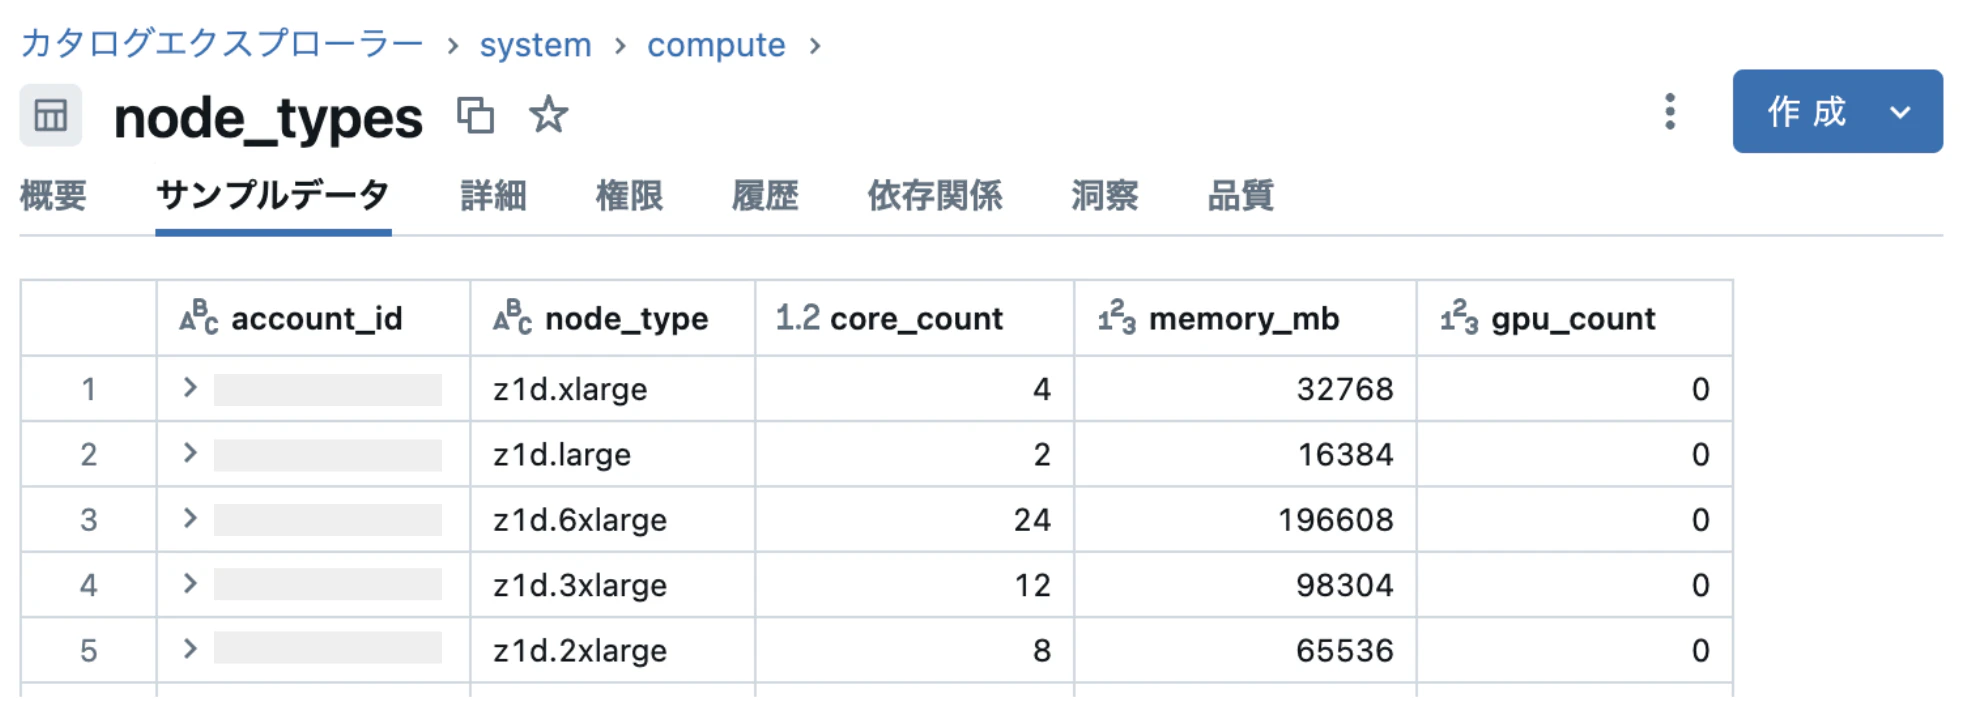Click the integer type icon on memory_mb
Screen dimensions: 1968x714
[1117, 317]
